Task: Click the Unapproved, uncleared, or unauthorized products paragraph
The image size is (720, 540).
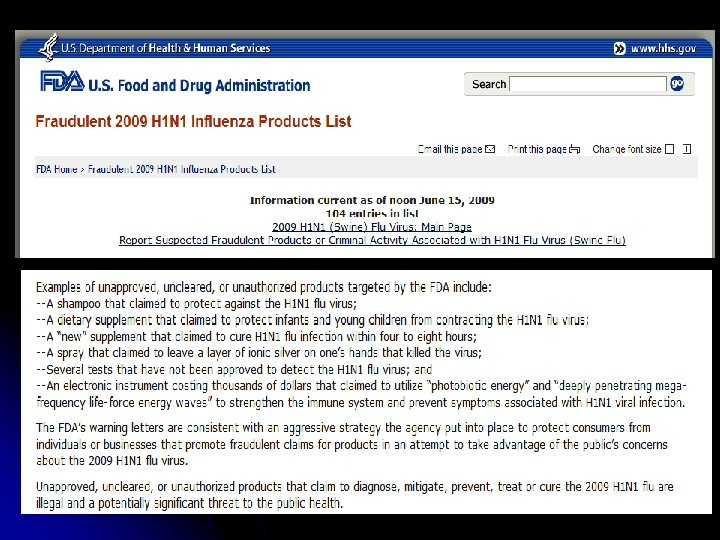Action: tap(354, 495)
